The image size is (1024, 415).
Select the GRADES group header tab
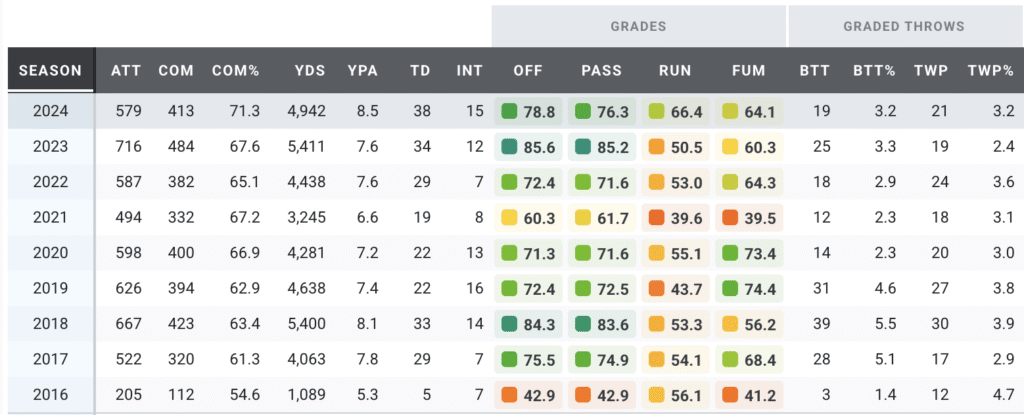(638, 26)
